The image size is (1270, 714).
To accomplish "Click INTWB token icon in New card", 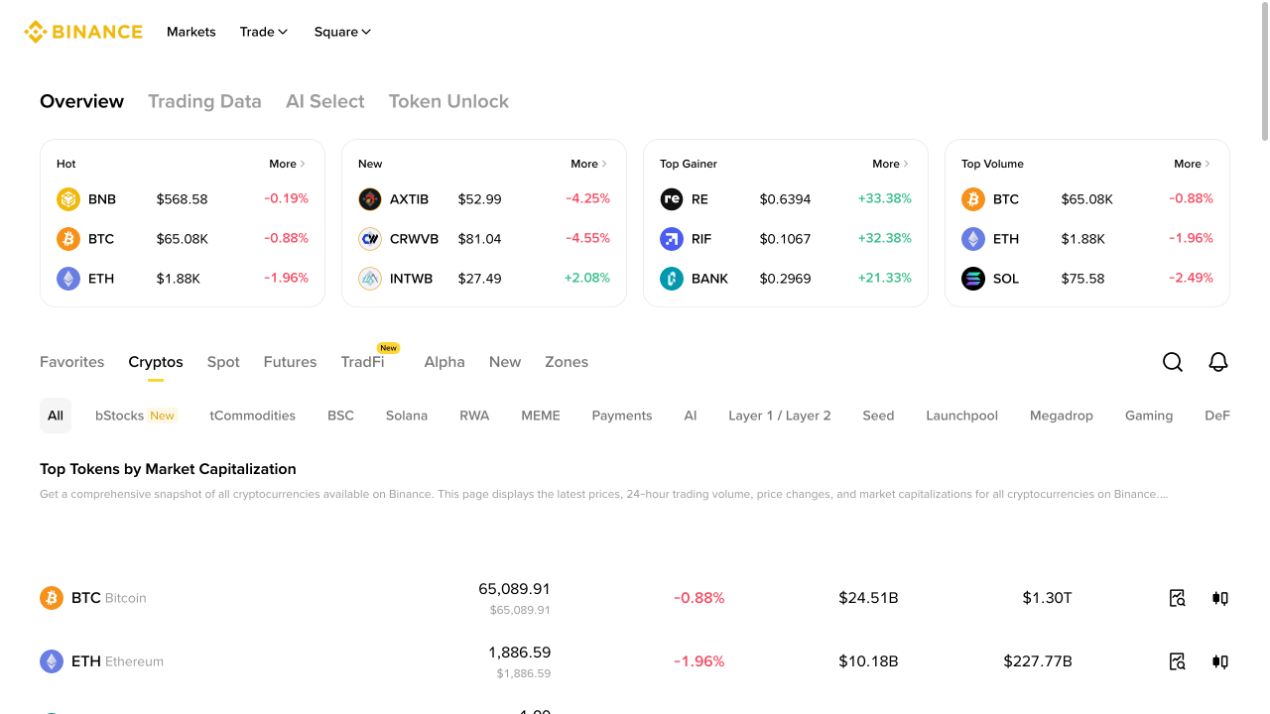I will pyautogui.click(x=370, y=279).
